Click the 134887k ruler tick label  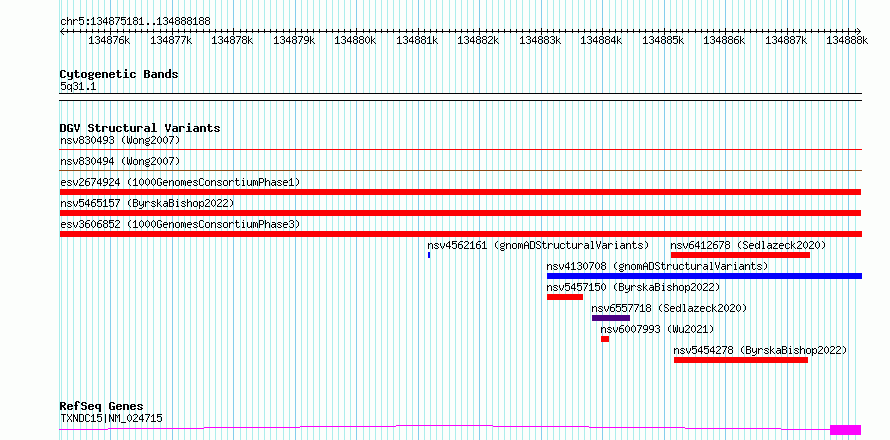[x=787, y=40]
